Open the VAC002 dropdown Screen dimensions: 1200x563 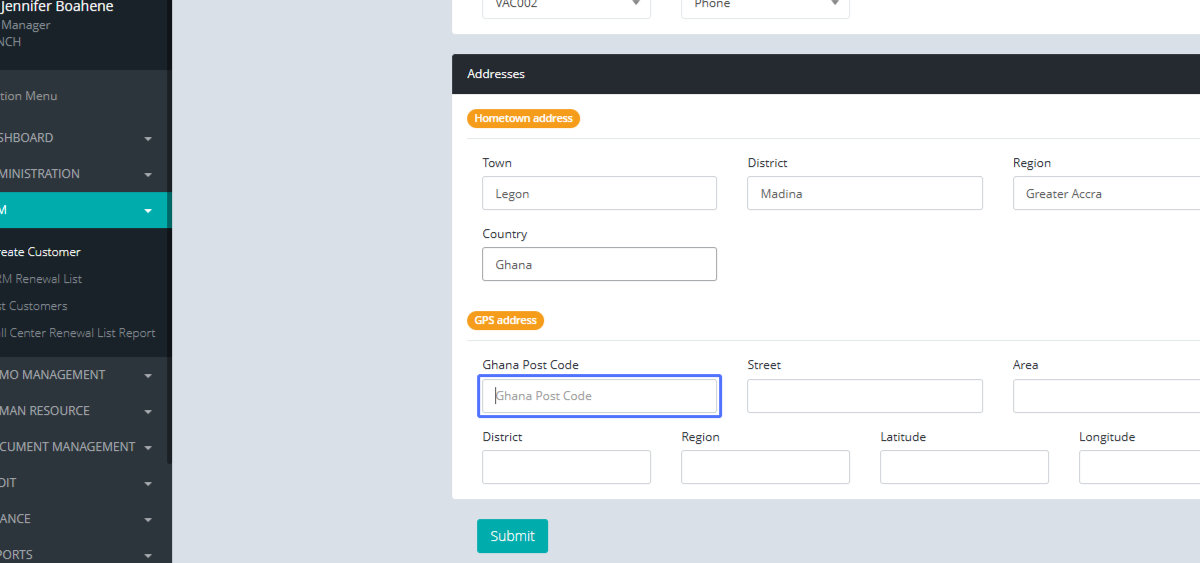tap(566, 5)
